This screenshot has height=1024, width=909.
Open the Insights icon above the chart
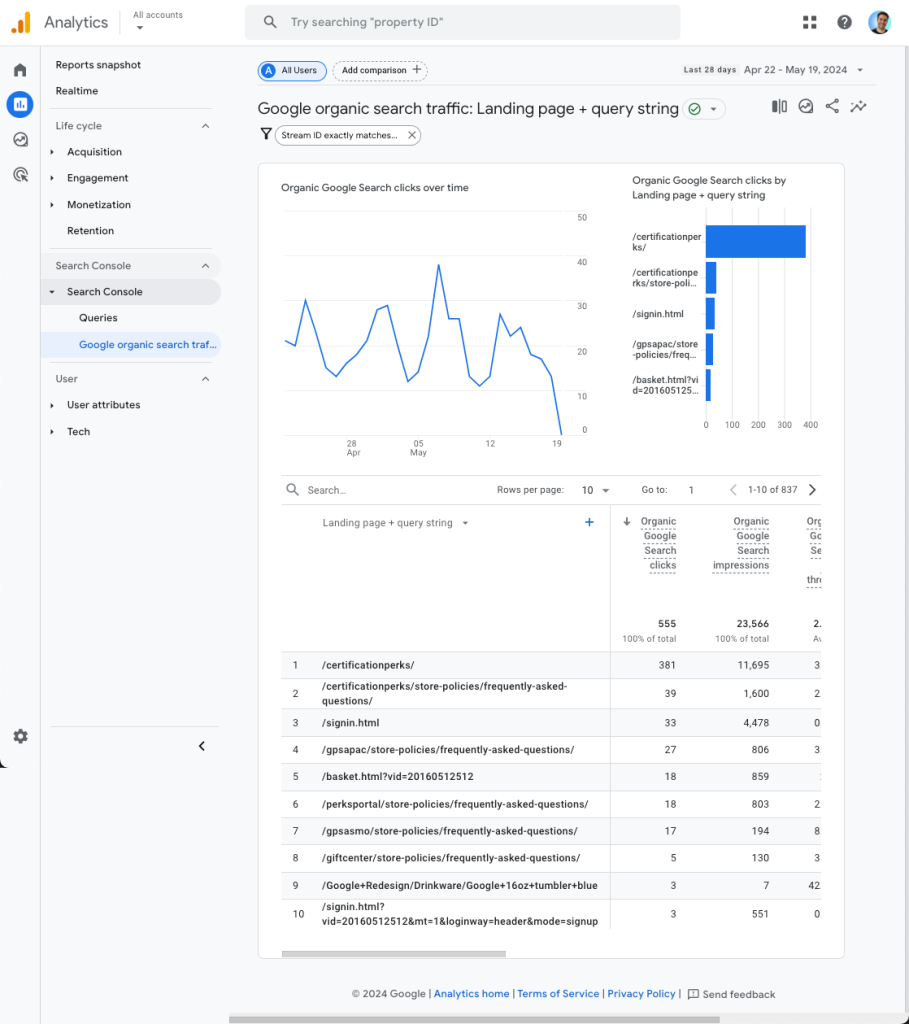[x=806, y=106]
